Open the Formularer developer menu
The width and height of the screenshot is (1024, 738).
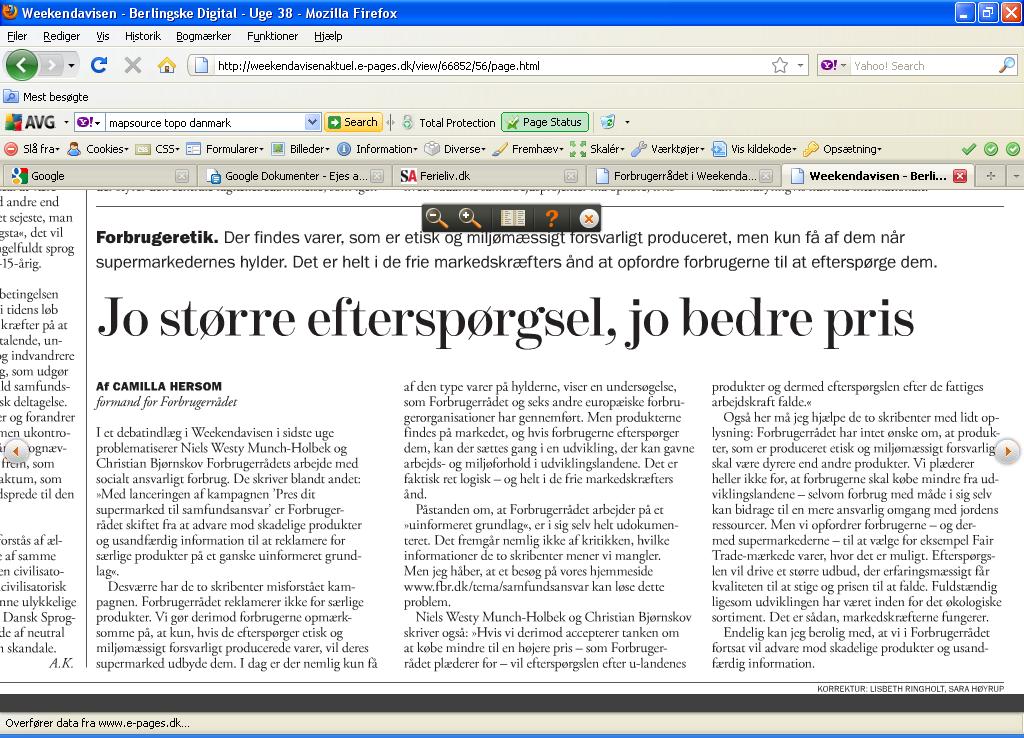coord(225,149)
